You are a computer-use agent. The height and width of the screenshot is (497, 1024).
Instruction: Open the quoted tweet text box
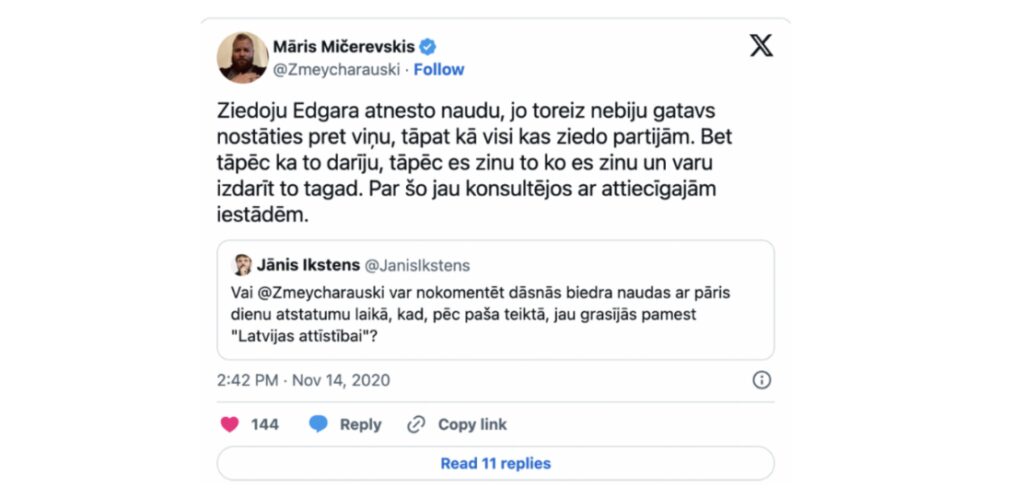496,300
